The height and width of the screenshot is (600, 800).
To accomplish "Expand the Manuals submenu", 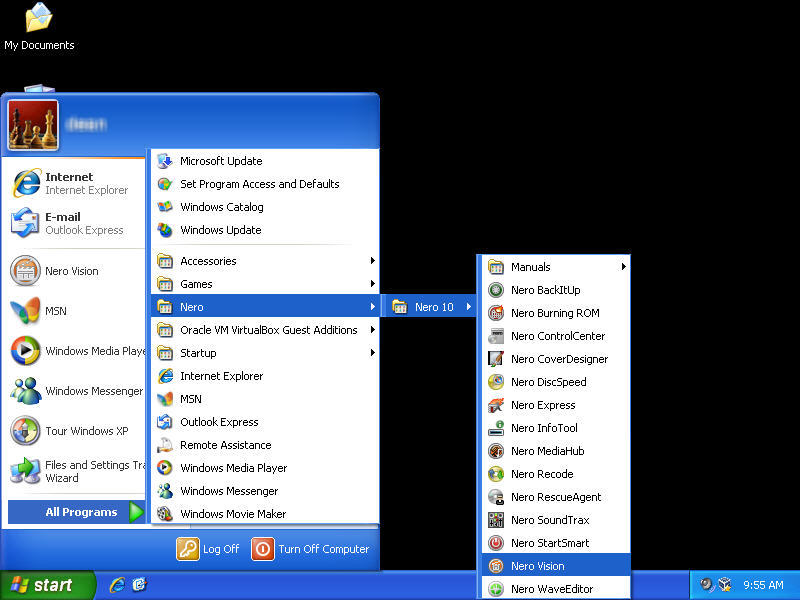I will [x=556, y=267].
